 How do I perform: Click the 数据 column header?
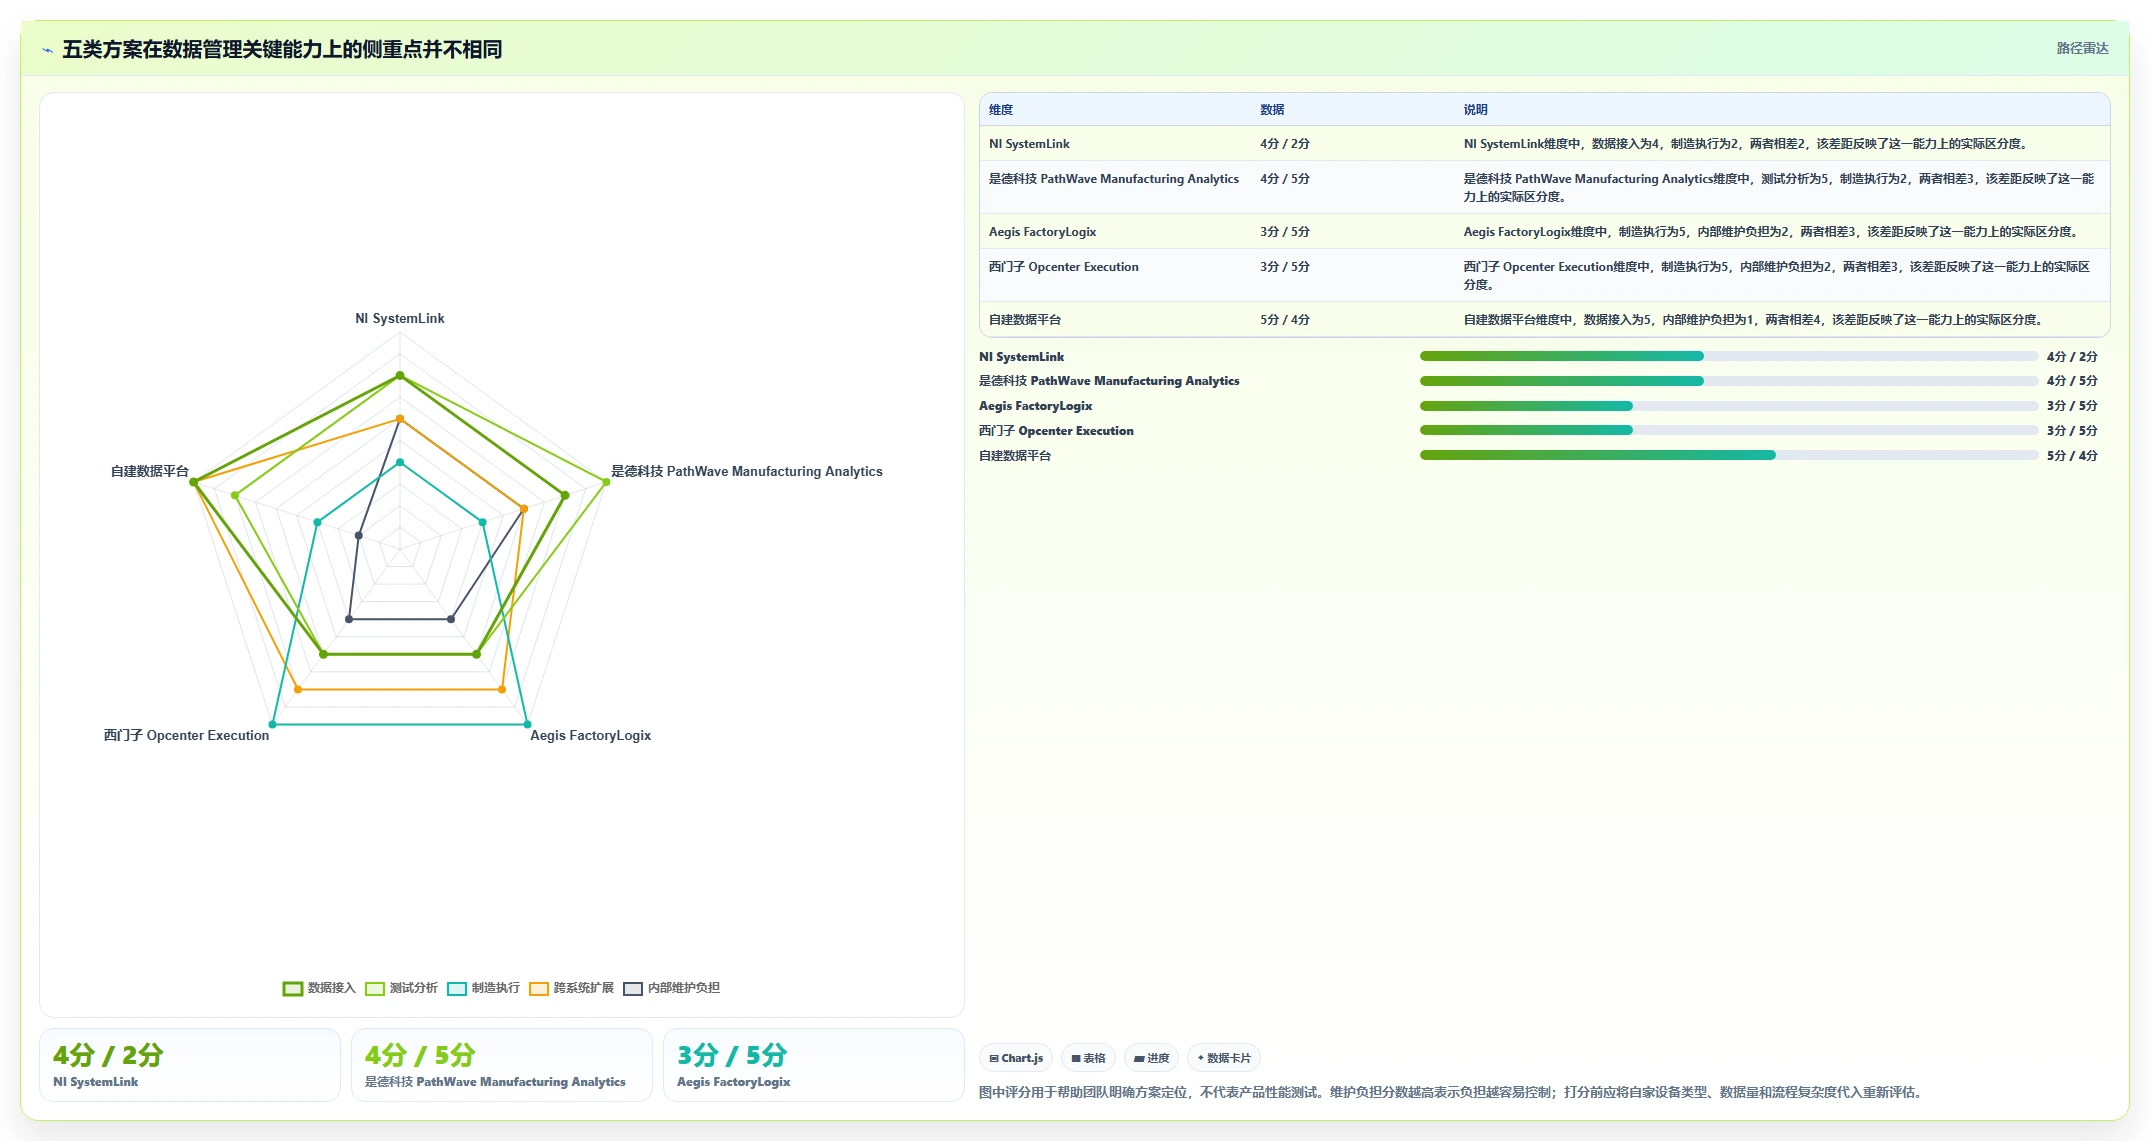(x=1272, y=110)
